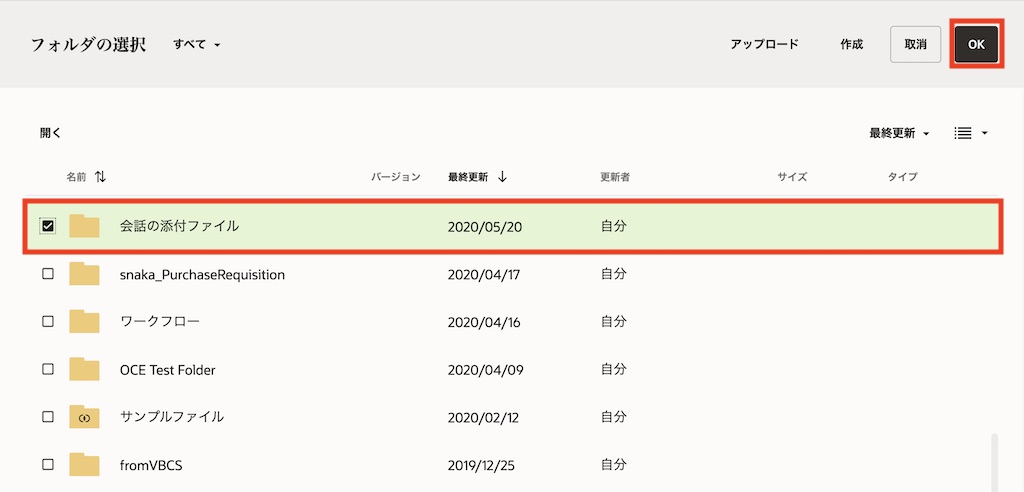Click the ワークフロー folder icon
Screen dimensions: 1024x492
point(84,322)
